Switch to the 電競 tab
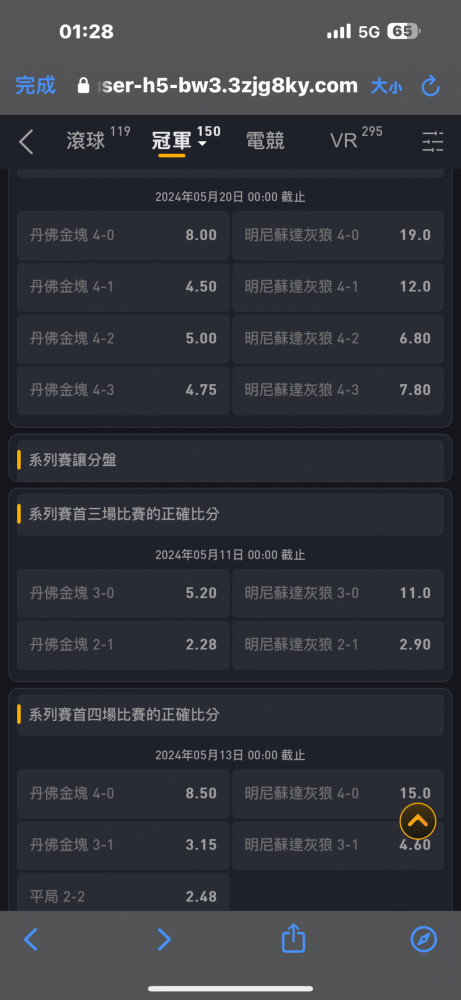Screen dimensions: 461x1000 tap(265, 141)
